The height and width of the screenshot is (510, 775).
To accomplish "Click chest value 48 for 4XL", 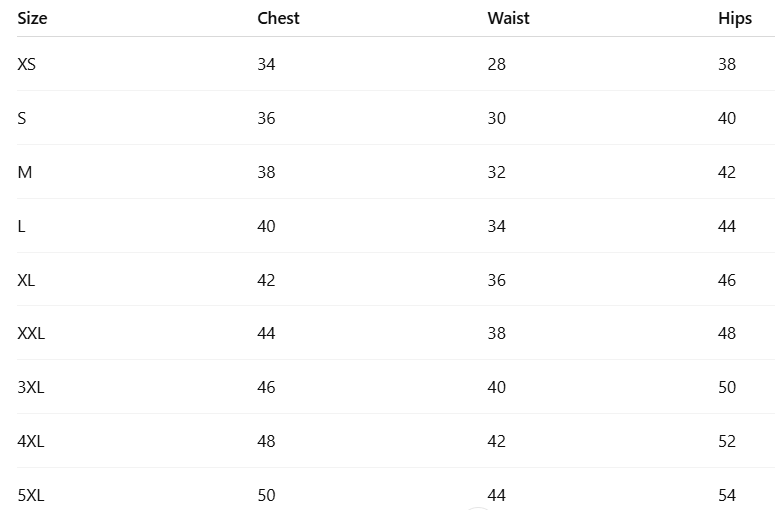I will [x=266, y=441].
